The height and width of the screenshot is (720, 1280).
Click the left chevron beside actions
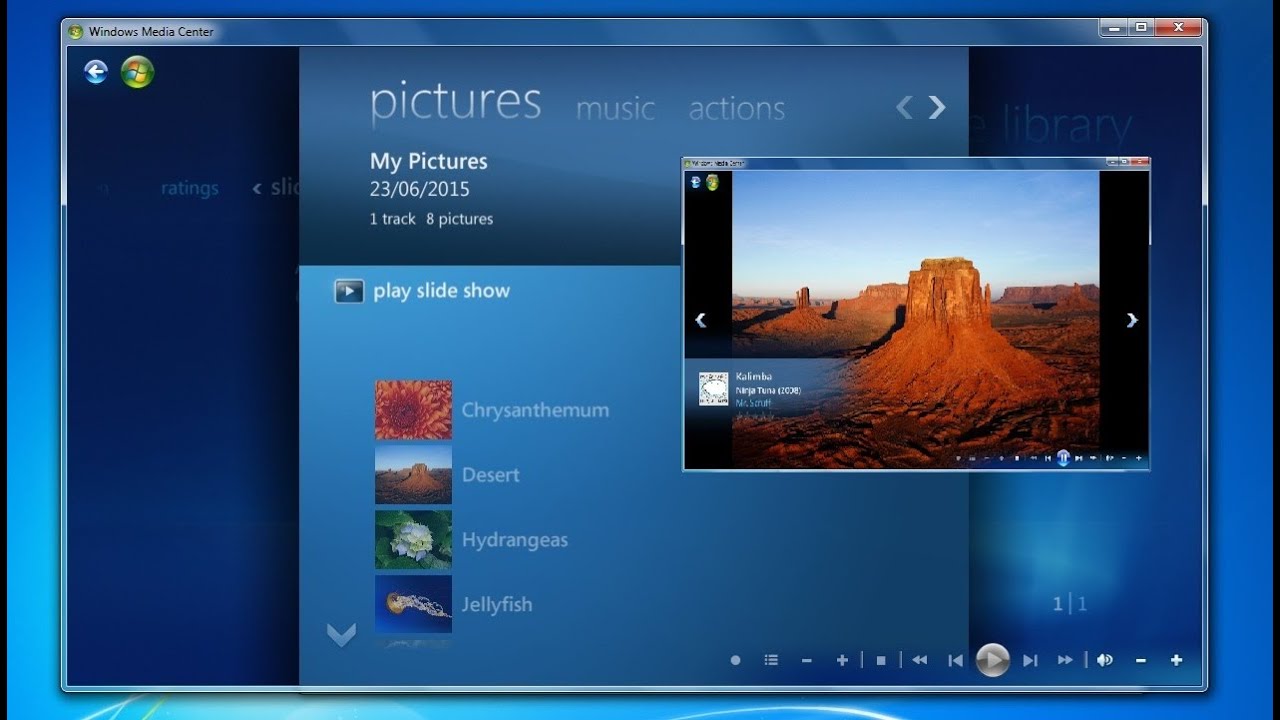click(x=904, y=107)
